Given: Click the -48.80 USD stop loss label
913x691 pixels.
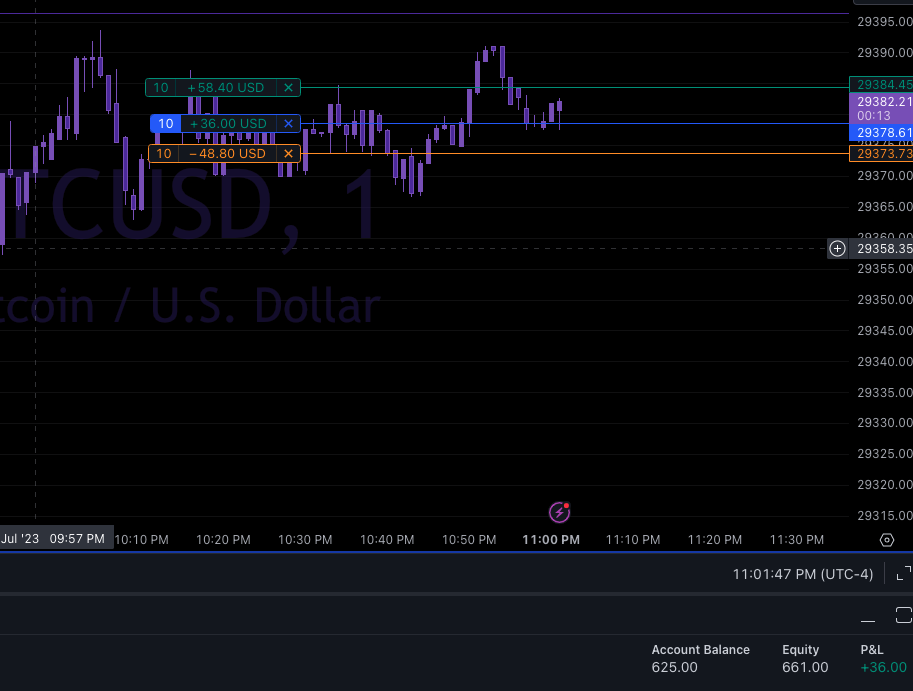Looking at the screenshot, I should point(228,154).
